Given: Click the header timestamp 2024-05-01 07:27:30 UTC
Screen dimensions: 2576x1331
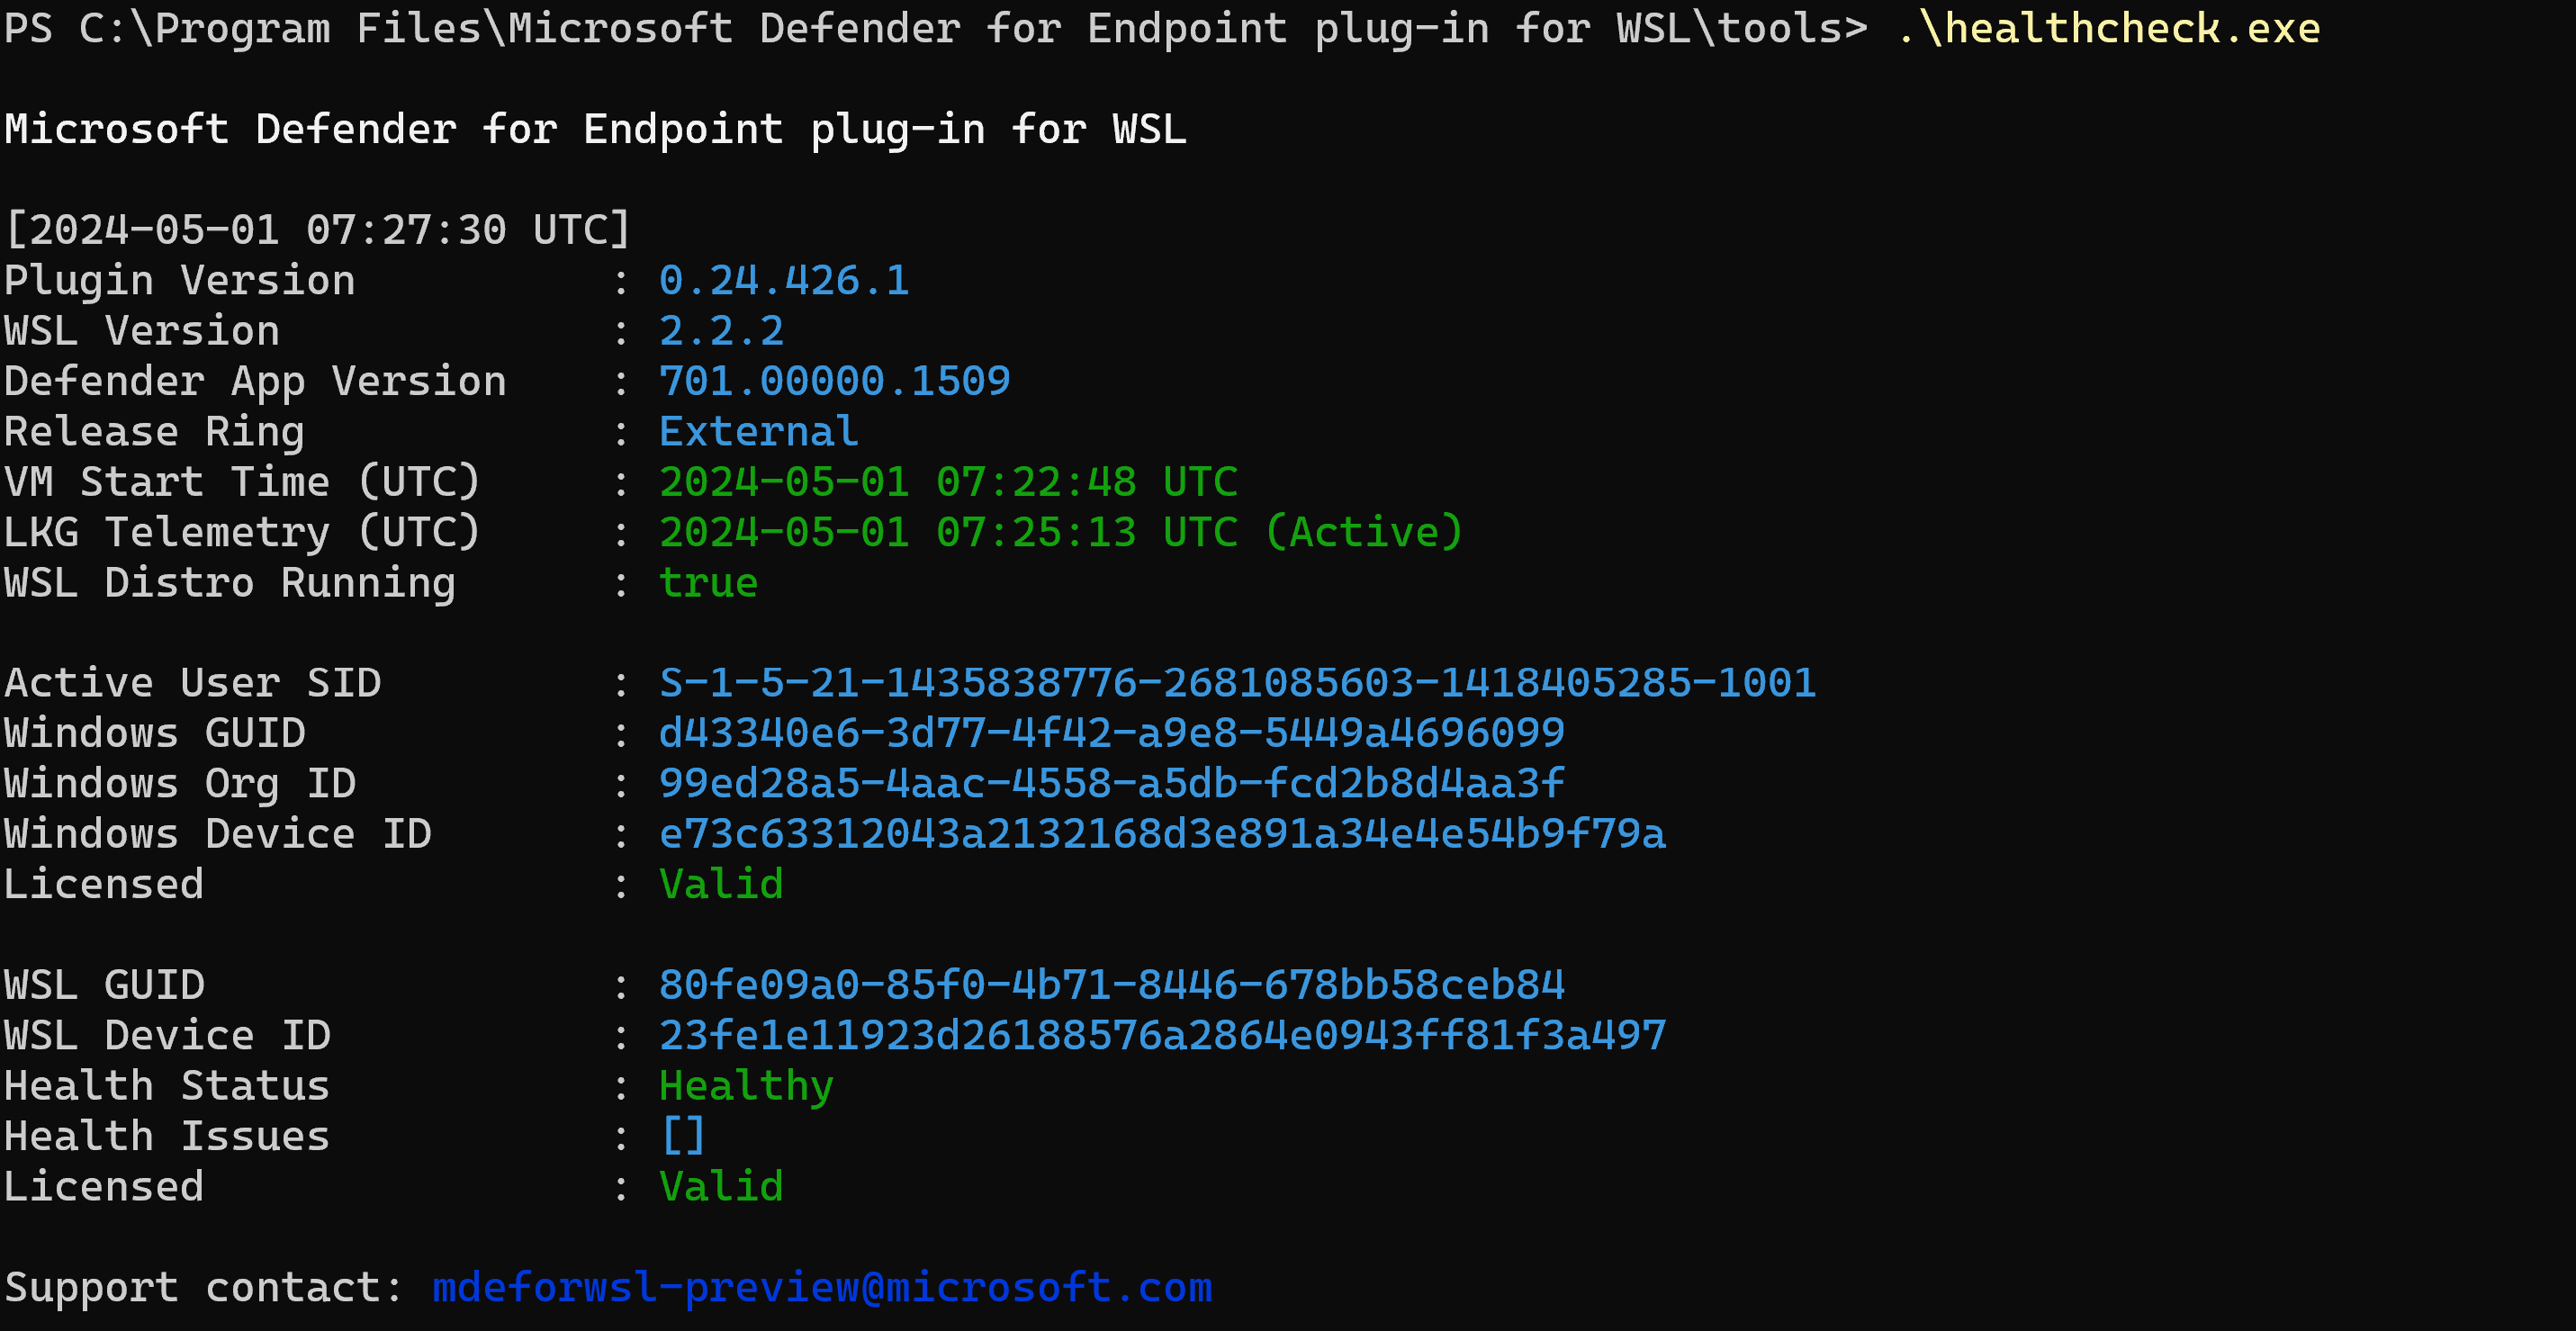Looking at the screenshot, I should pyautogui.click(x=317, y=230).
